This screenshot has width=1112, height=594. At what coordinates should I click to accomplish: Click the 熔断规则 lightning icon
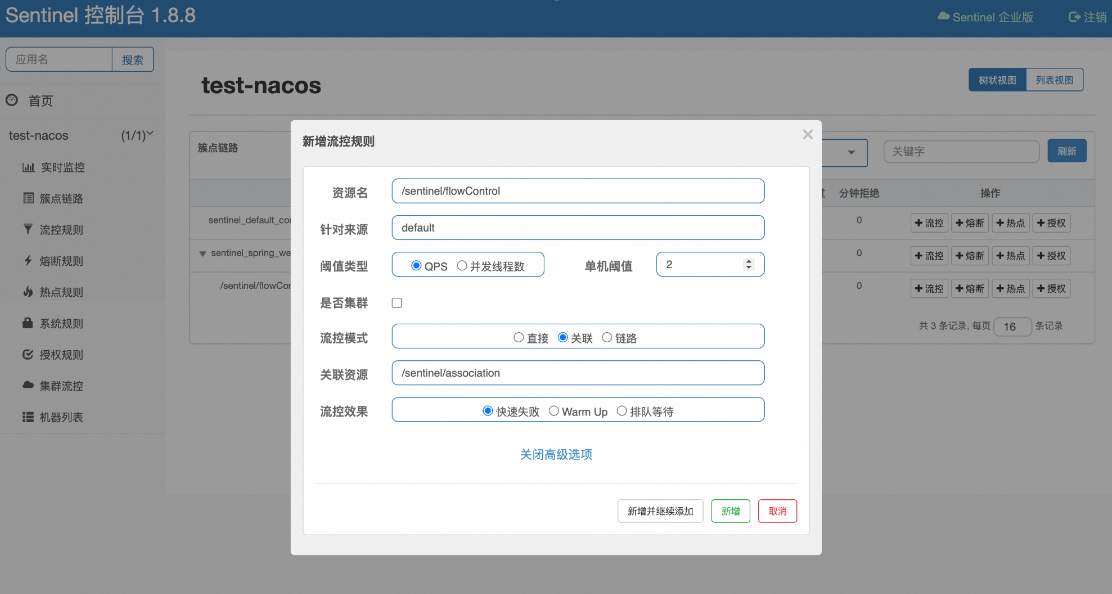coord(28,261)
